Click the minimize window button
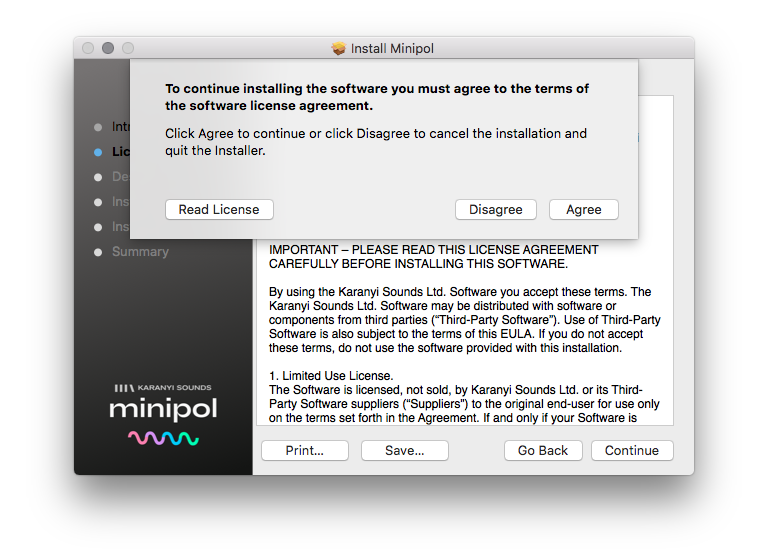The image size is (763, 553). [x=108, y=48]
